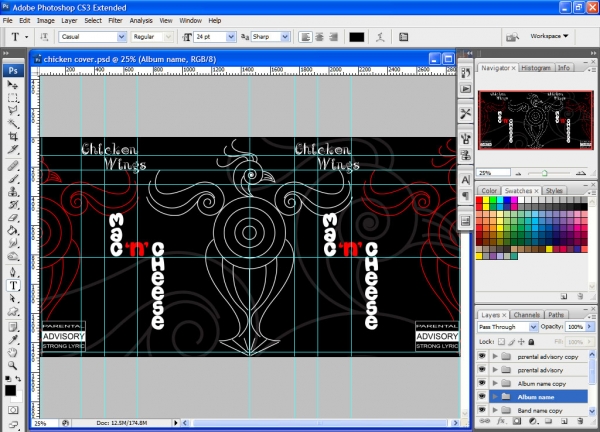Screen dimensions: 600x432
Task: Toggle lock all padlock
Action: [x=531, y=342]
